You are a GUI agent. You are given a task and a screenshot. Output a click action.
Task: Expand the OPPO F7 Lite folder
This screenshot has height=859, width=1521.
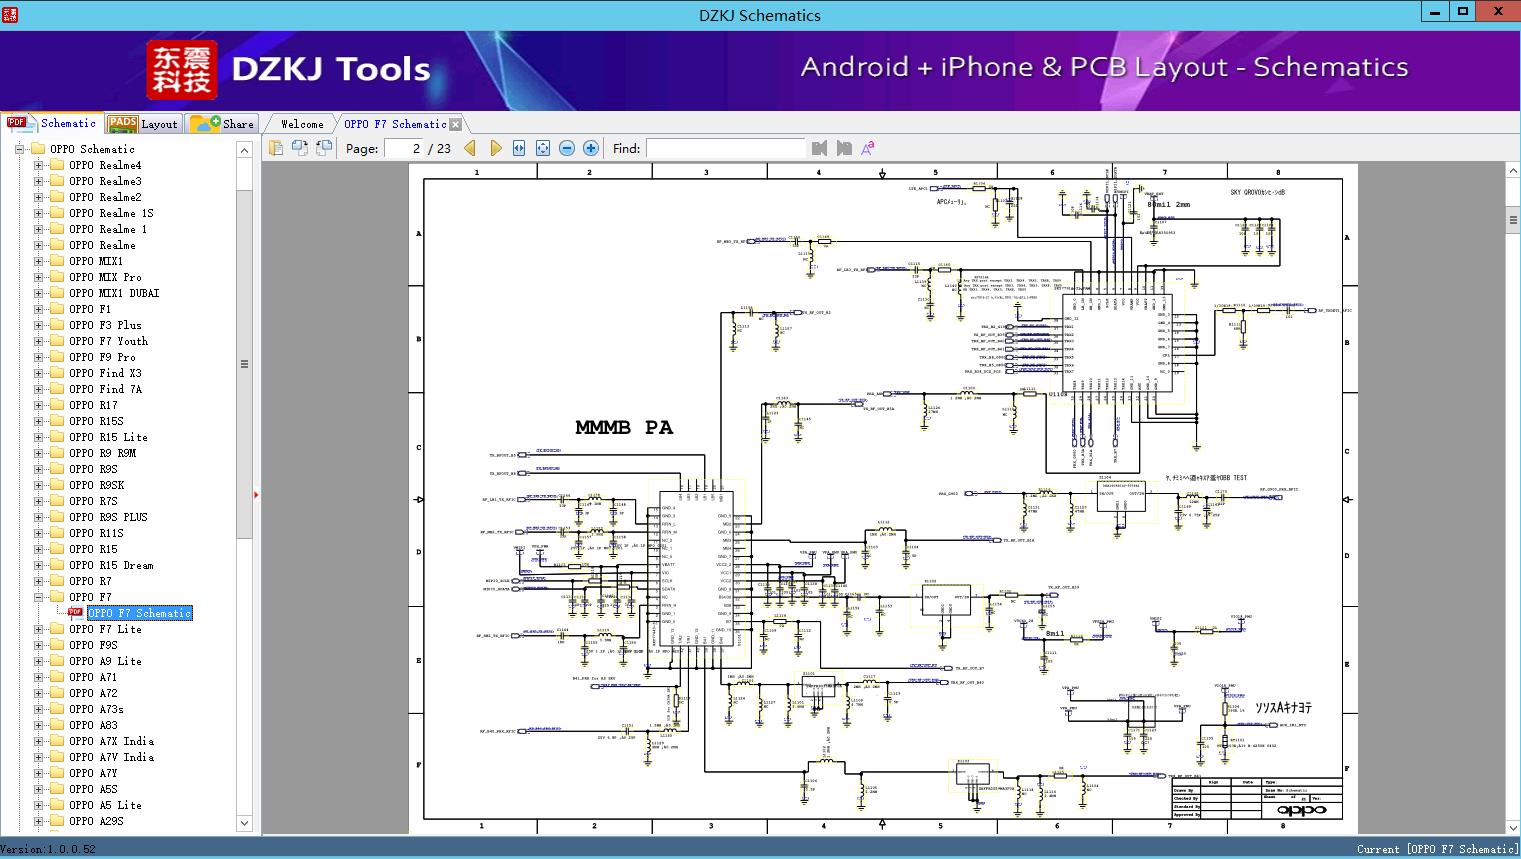point(39,629)
